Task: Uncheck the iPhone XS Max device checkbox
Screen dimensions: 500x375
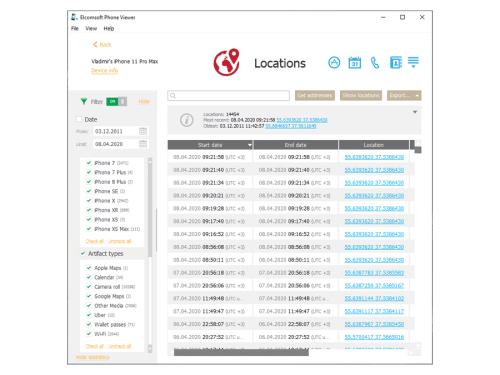Action: [x=89, y=229]
